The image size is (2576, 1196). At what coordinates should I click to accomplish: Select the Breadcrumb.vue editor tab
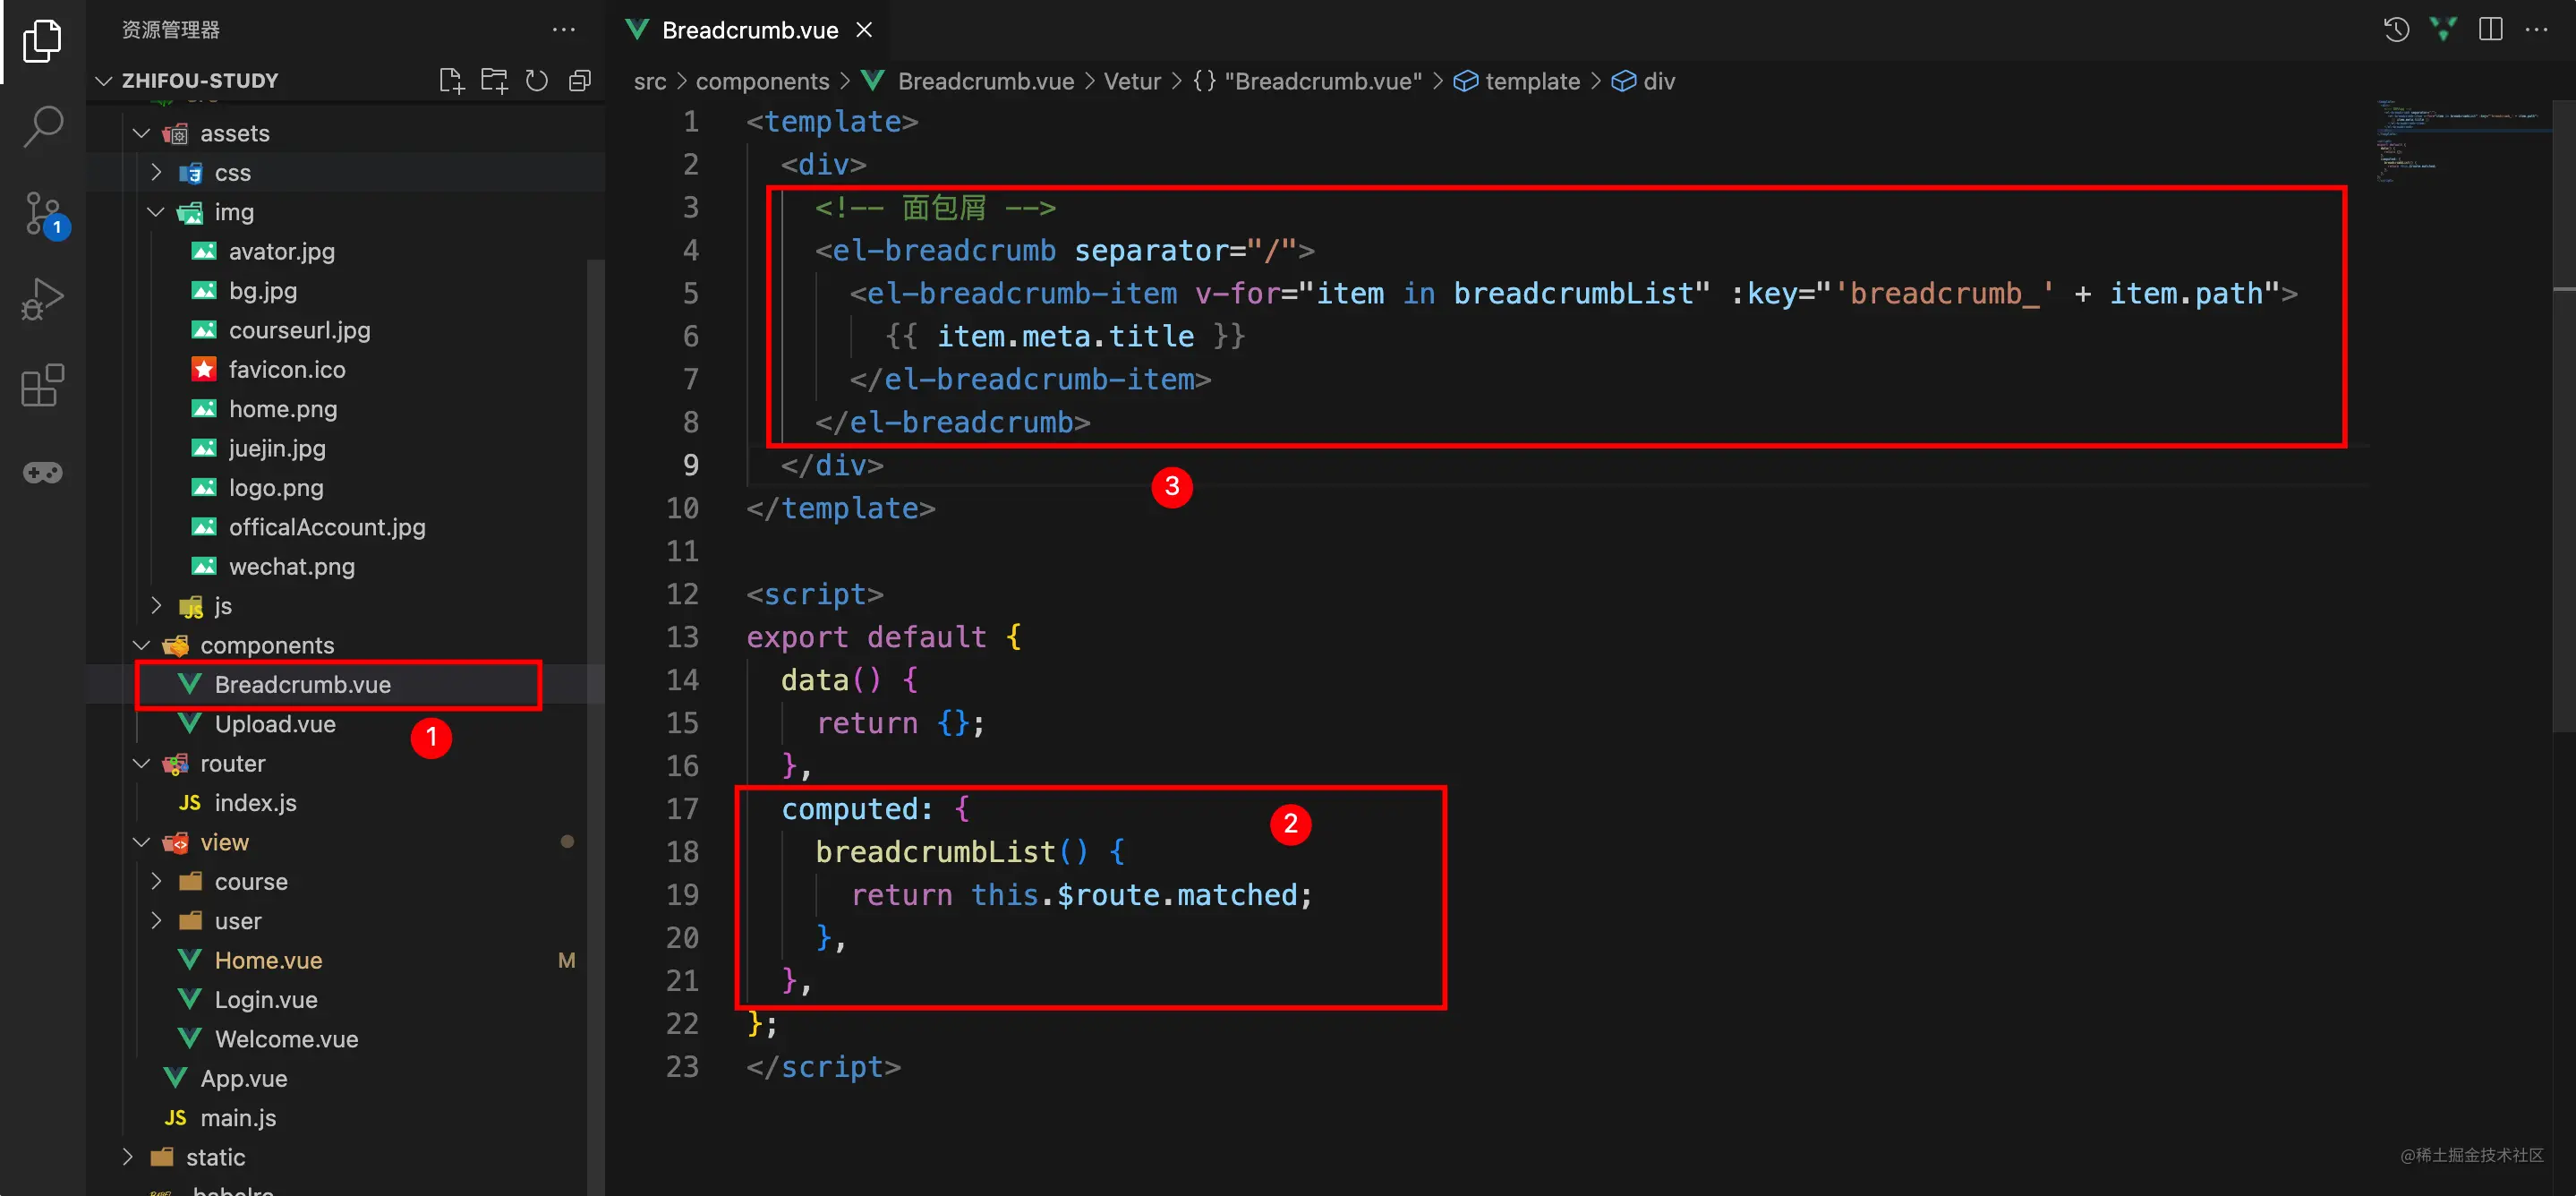(749, 30)
